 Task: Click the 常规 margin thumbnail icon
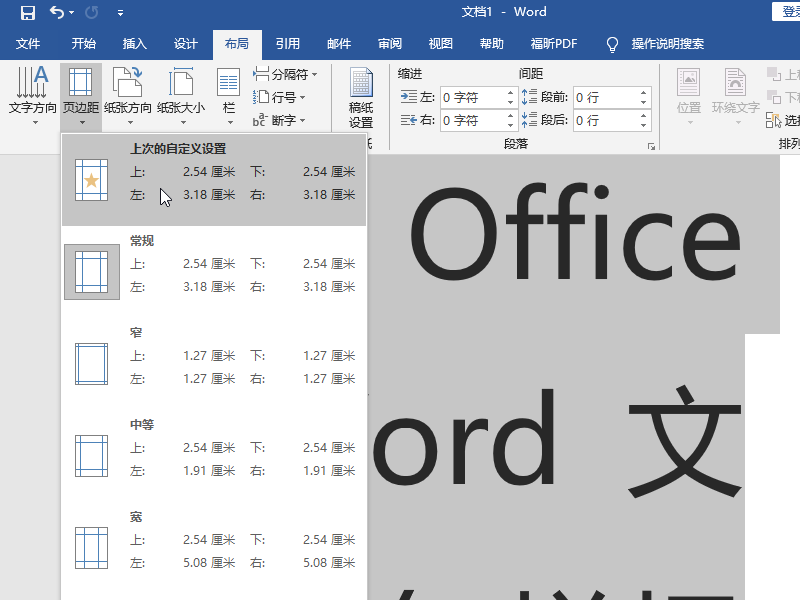pyautogui.click(x=91, y=272)
